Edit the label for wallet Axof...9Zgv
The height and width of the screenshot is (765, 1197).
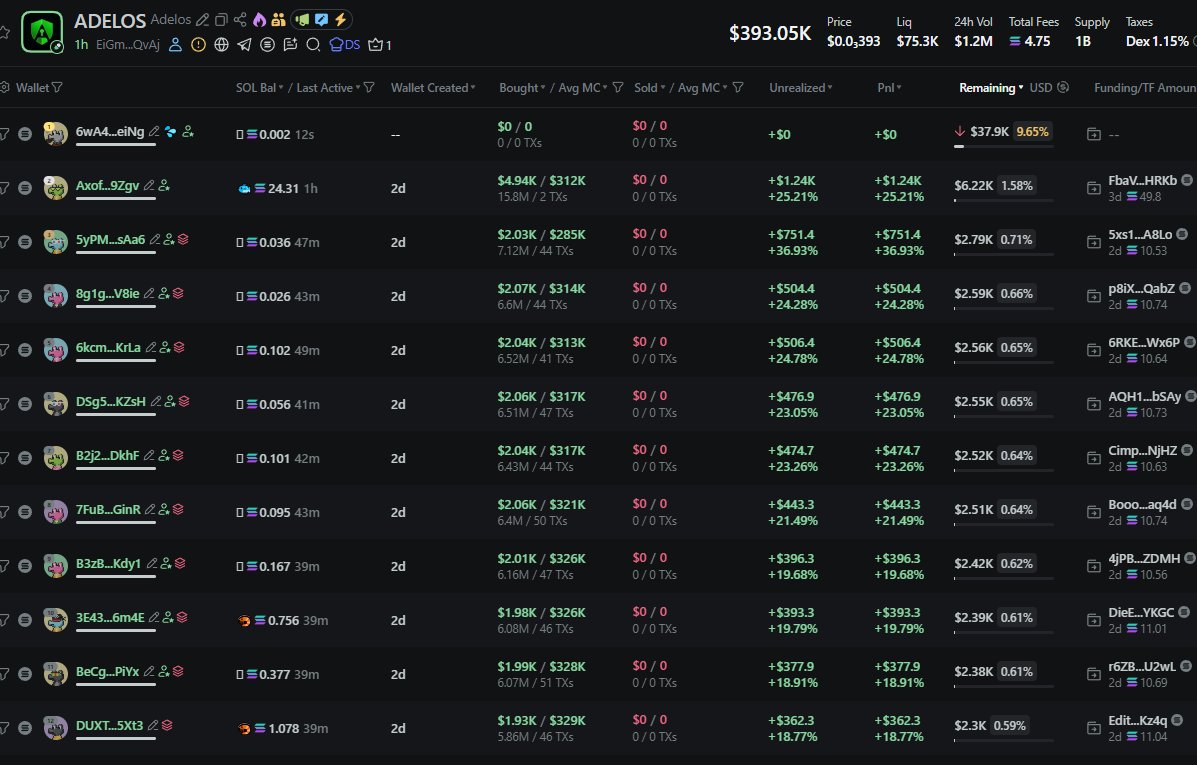(x=149, y=186)
